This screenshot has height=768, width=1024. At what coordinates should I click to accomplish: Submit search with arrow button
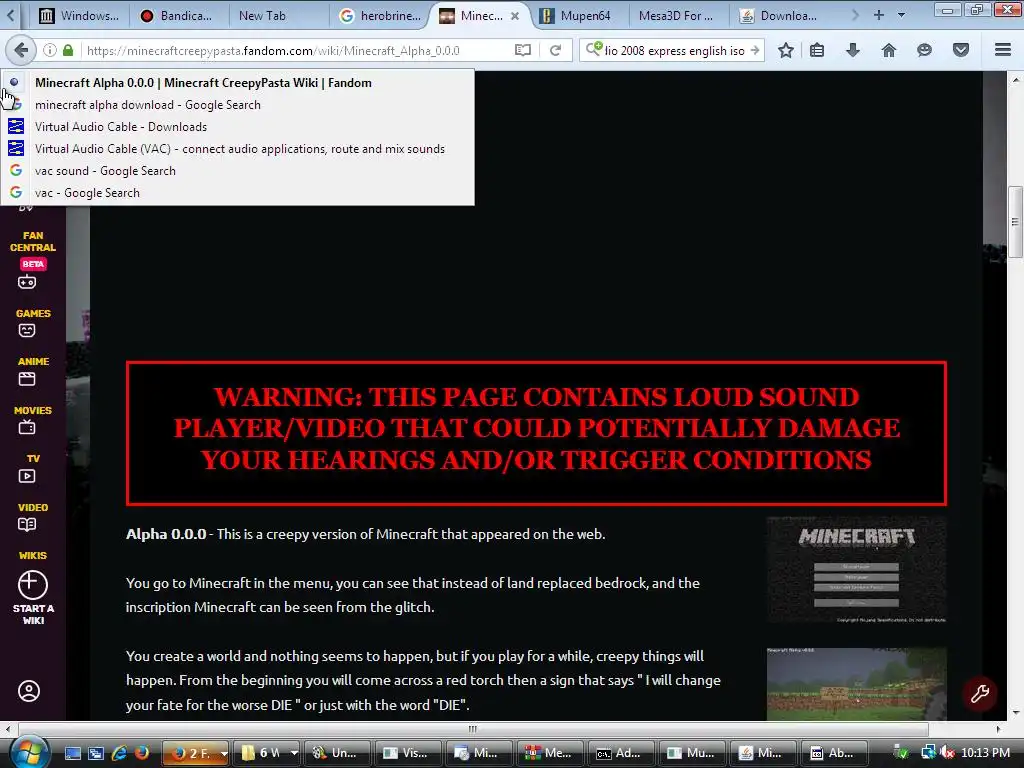[x=755, y=50]
